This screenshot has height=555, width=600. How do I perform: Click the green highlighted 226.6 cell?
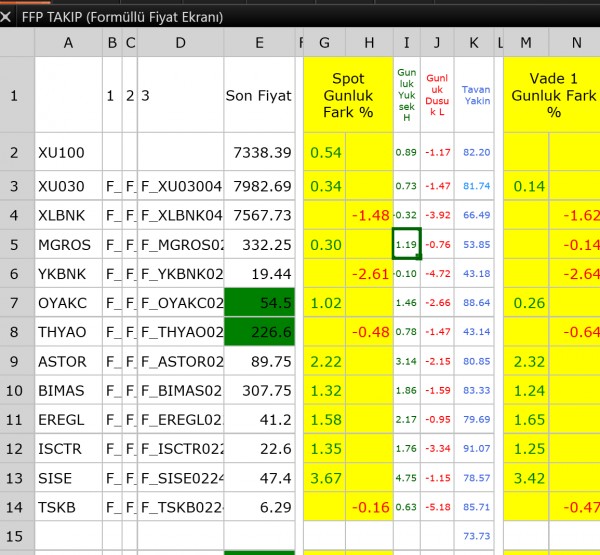tap(259, 332)
